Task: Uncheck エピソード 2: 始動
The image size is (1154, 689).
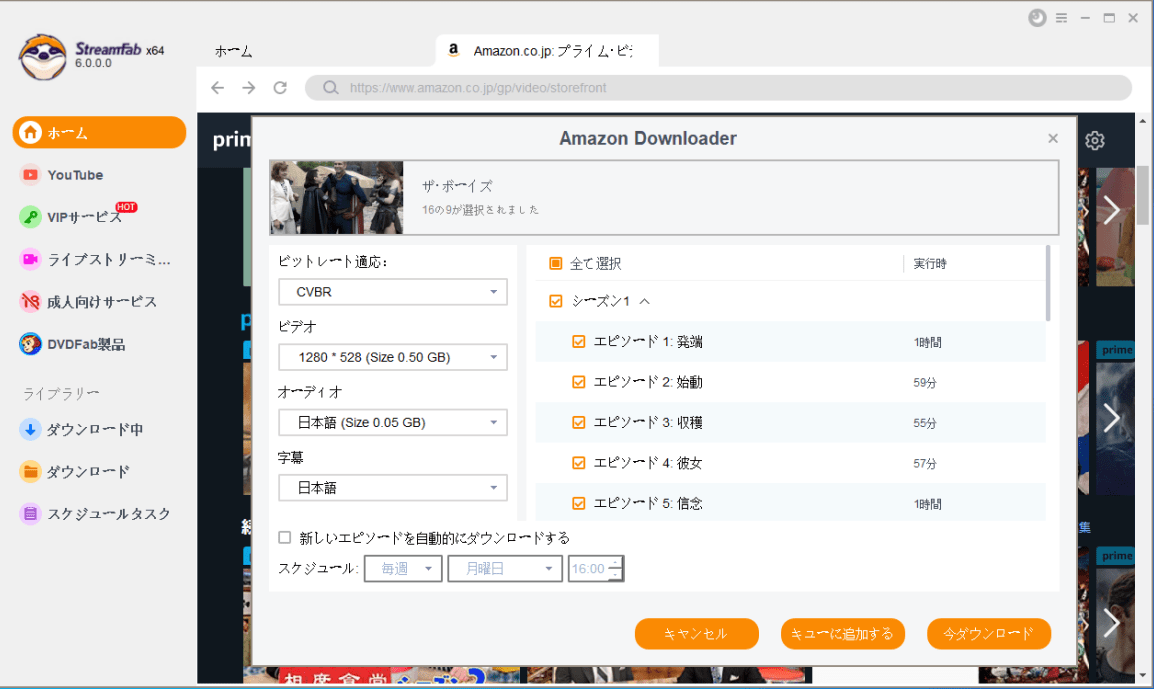Action: click(578, 382)
